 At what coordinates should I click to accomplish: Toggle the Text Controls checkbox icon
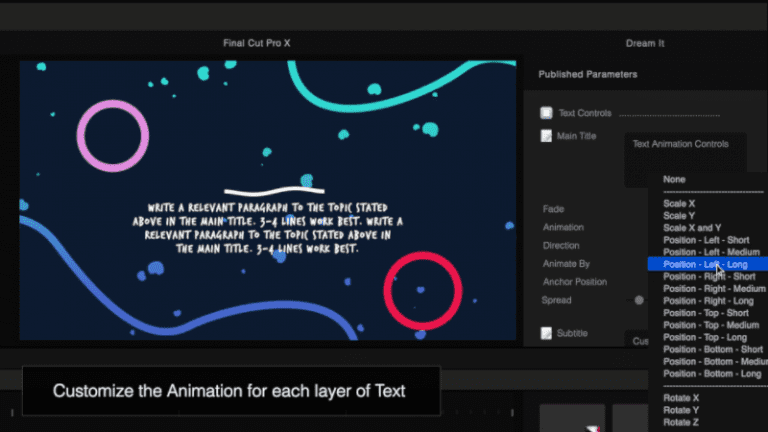546,113
